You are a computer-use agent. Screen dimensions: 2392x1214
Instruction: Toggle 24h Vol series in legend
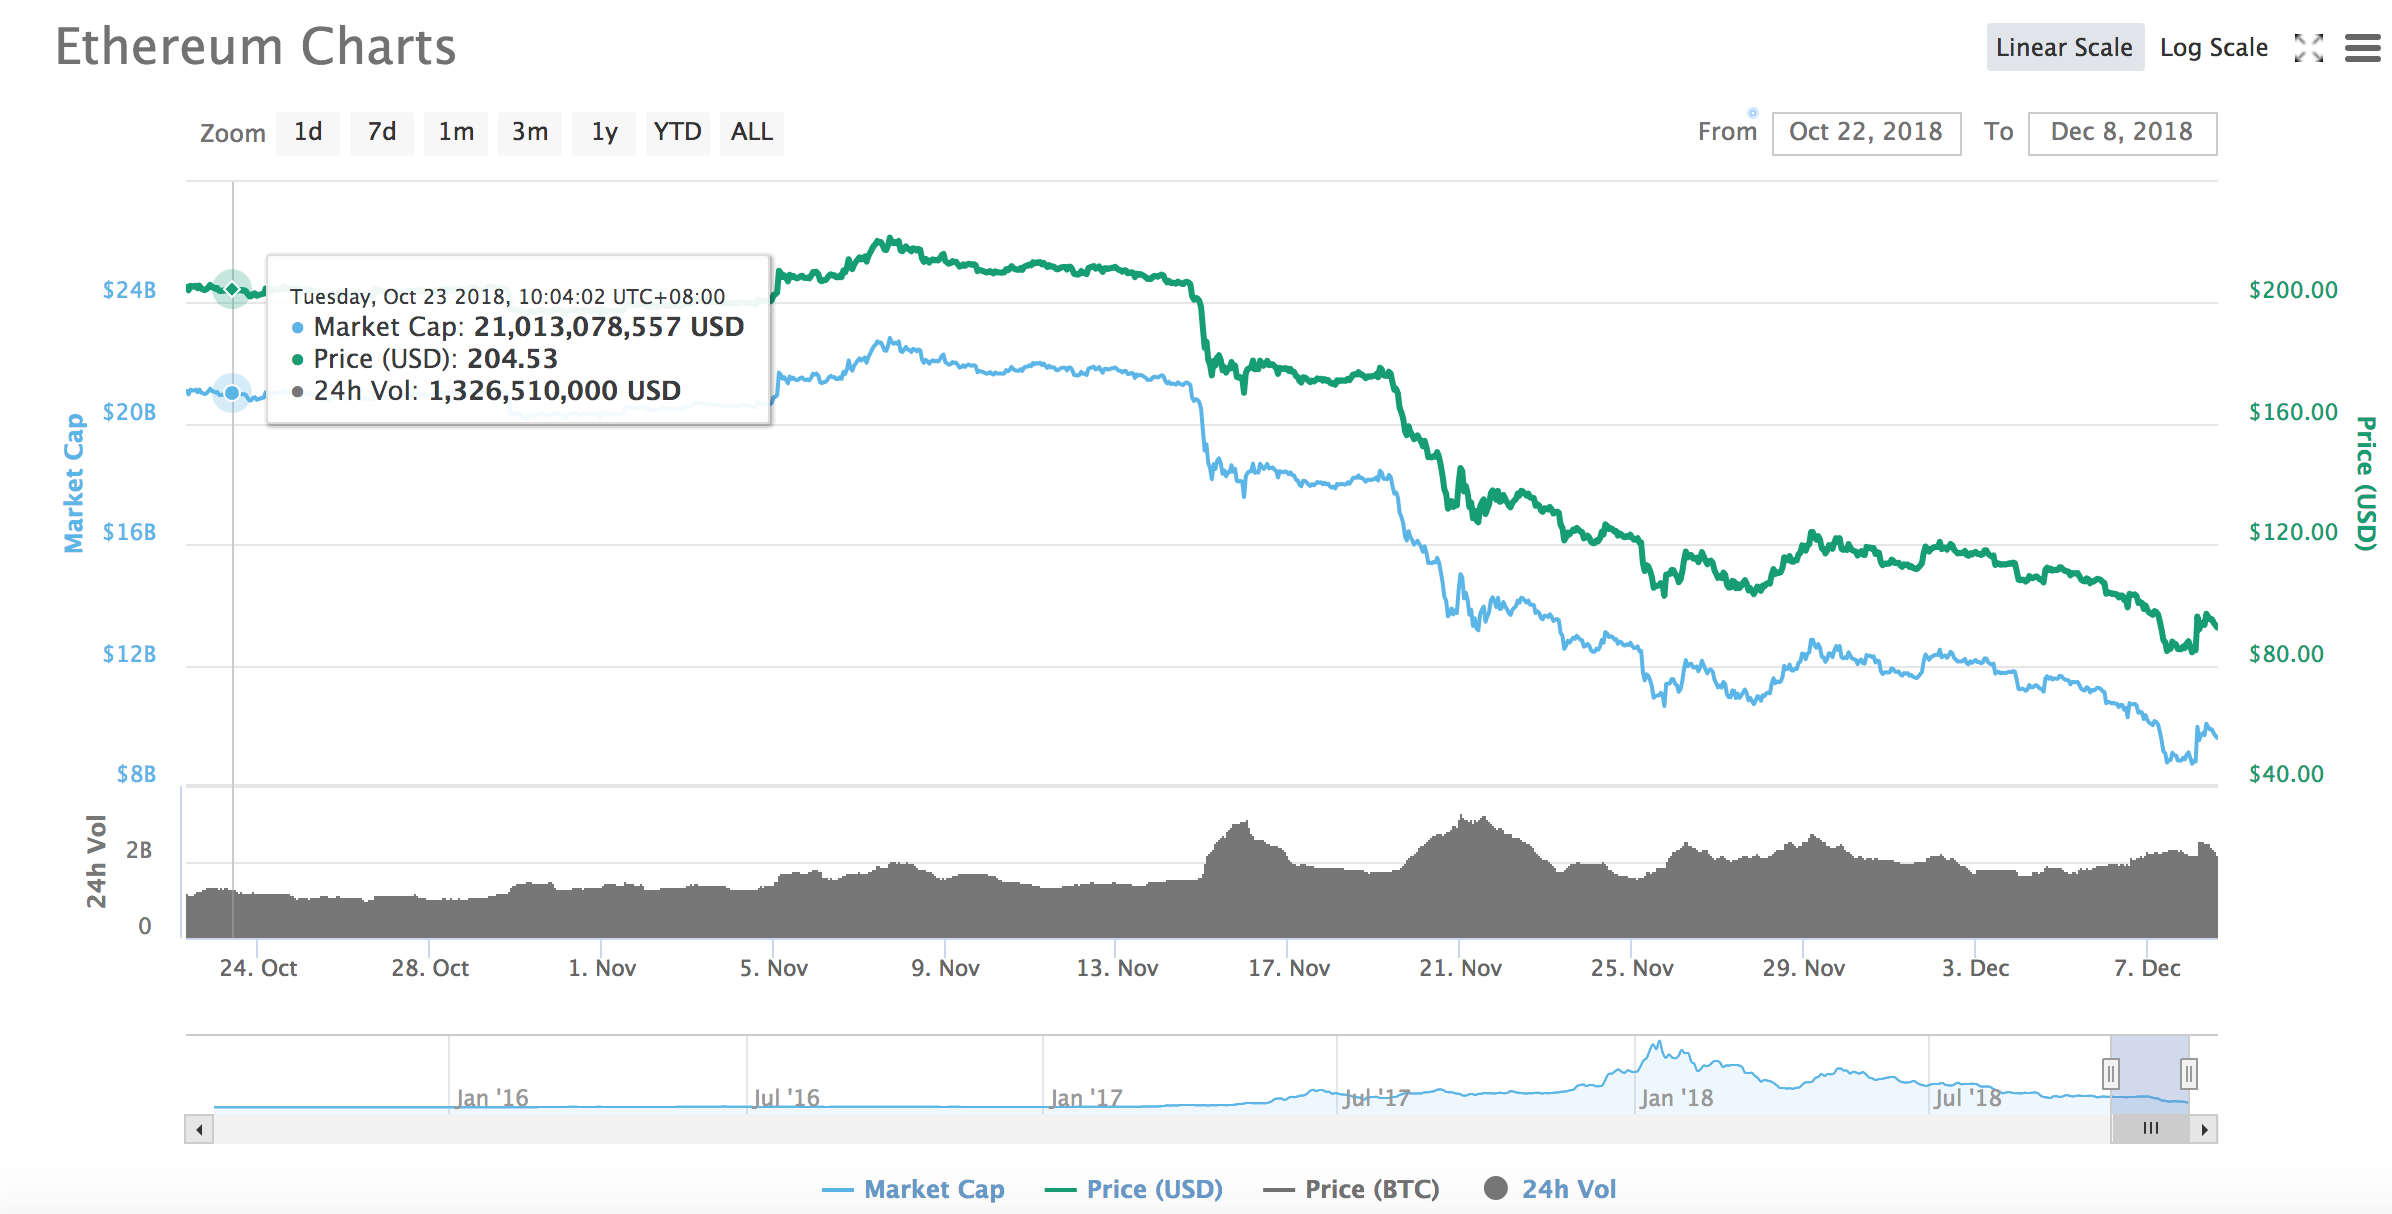pos(1550,1189)
